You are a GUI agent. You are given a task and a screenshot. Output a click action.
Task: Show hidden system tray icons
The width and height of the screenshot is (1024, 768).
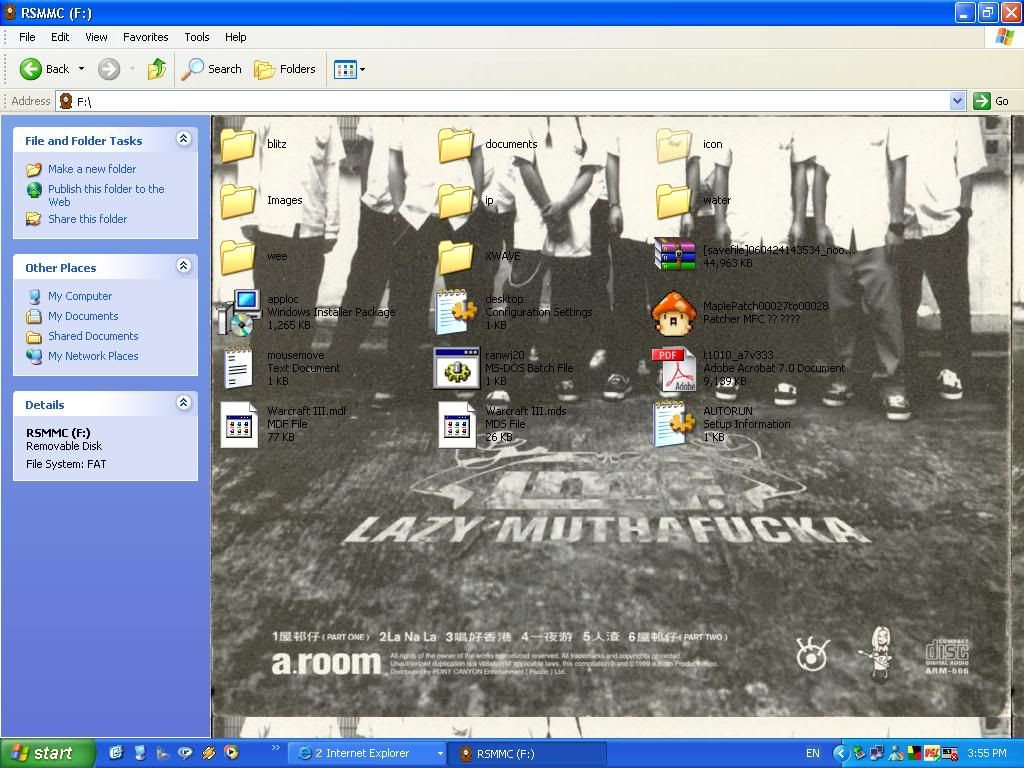click(840, 754)
